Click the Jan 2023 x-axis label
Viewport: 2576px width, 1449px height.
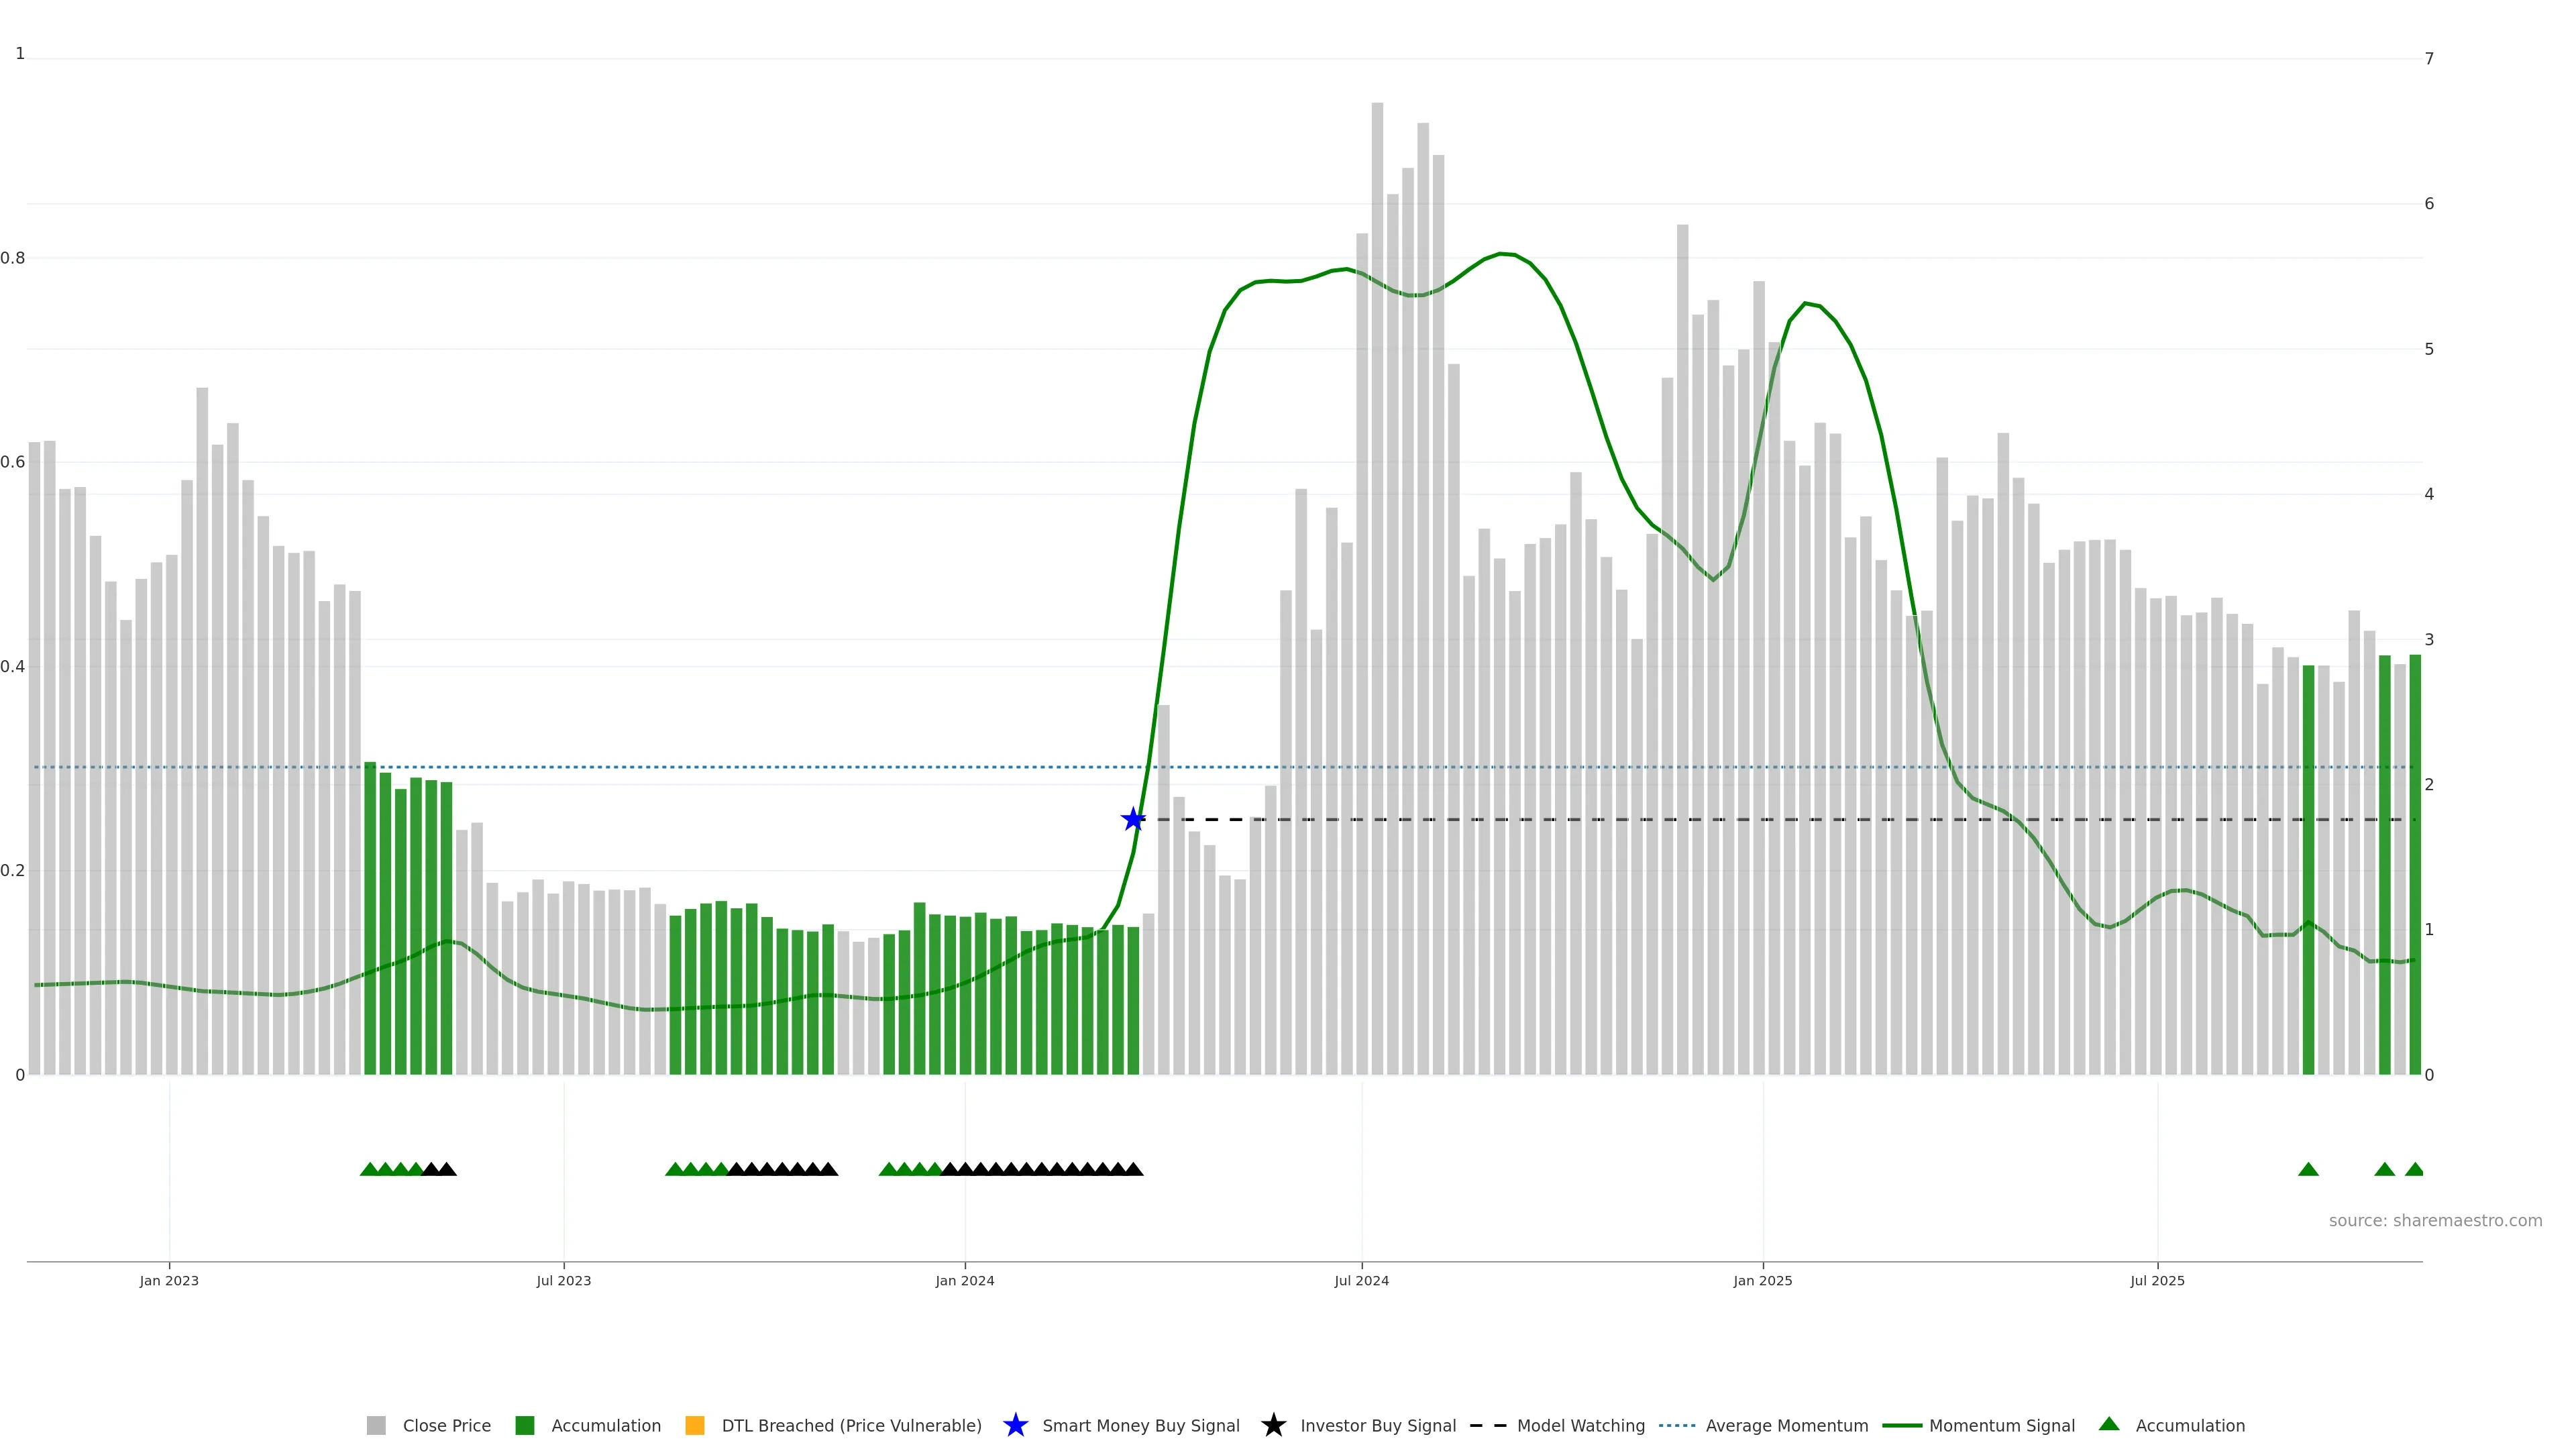(x=169, y=1281)
